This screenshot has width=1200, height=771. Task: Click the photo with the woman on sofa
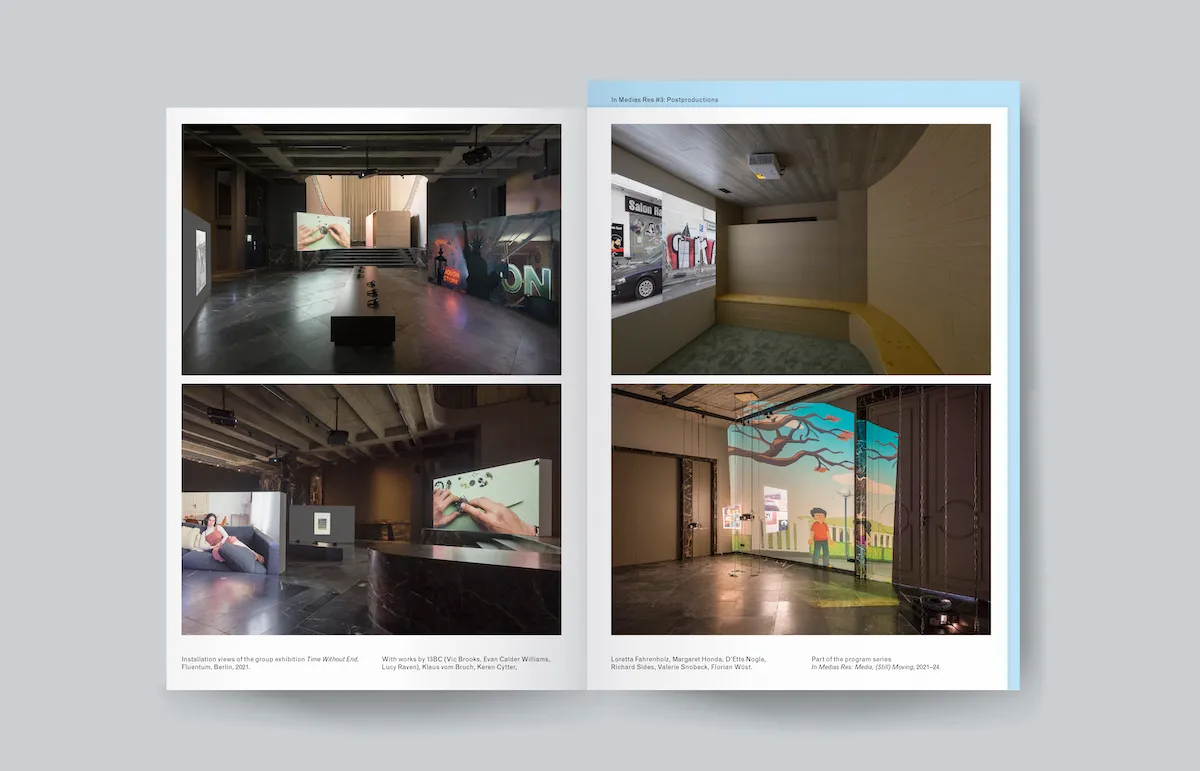pyautogui.click(x=371, y=510)
